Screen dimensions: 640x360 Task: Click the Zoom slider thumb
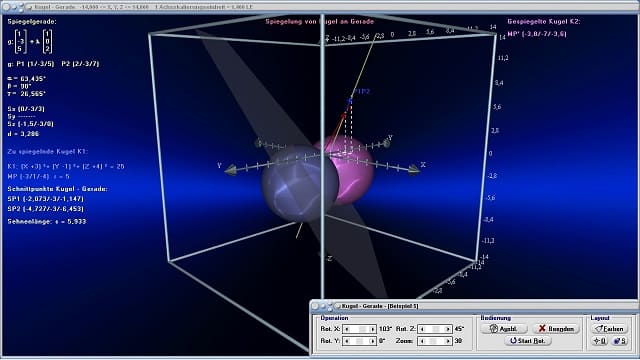[x=433, y=341]
